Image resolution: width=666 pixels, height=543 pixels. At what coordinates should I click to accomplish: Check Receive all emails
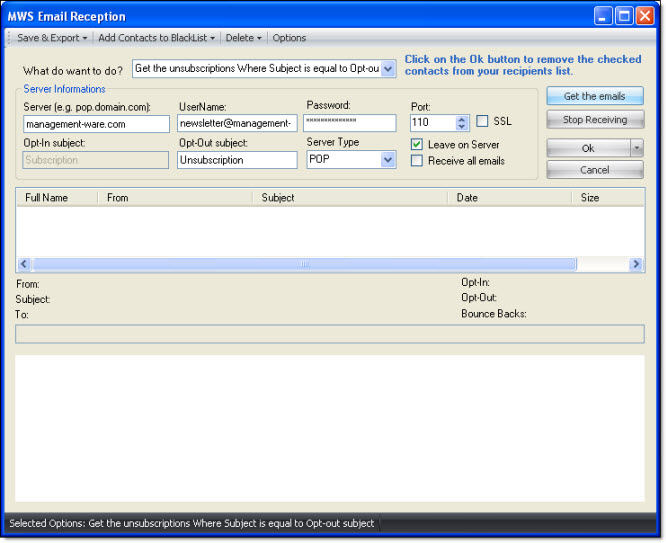(x=417, y=161)
